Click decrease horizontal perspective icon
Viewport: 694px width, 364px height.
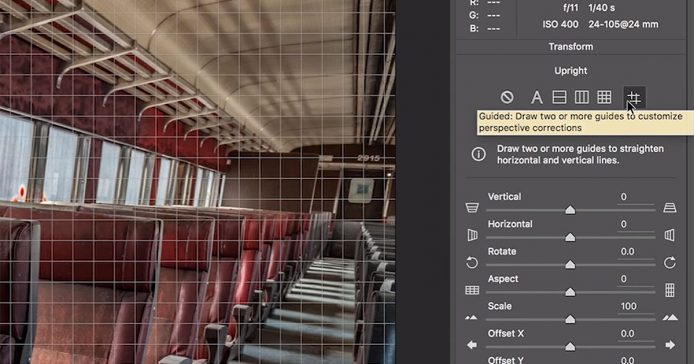tap(472, 235)
